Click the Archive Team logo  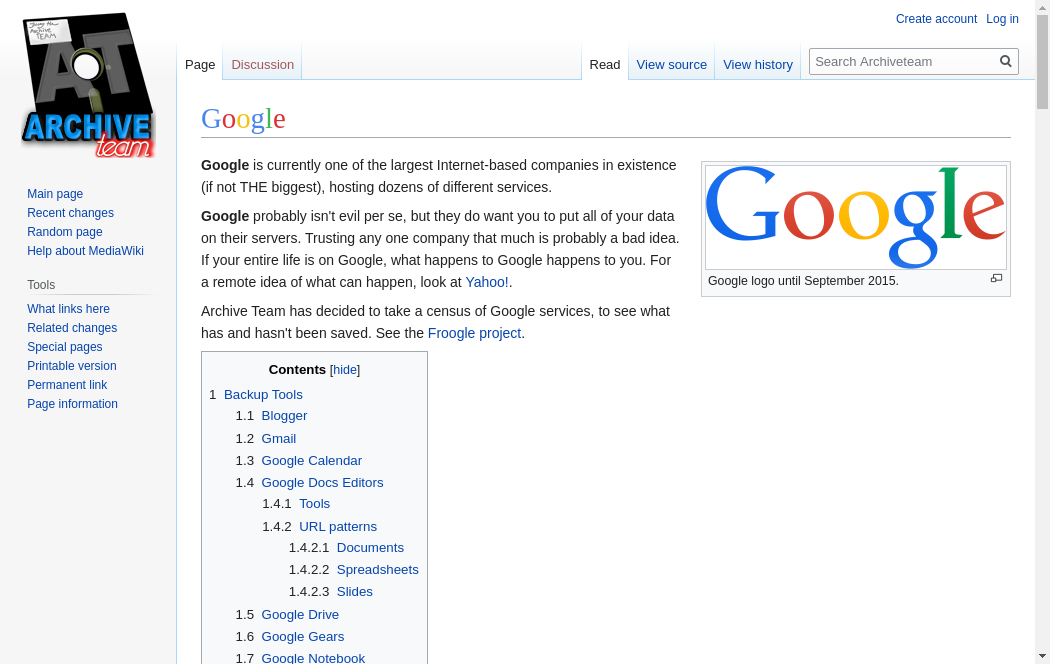coord(88,86)
